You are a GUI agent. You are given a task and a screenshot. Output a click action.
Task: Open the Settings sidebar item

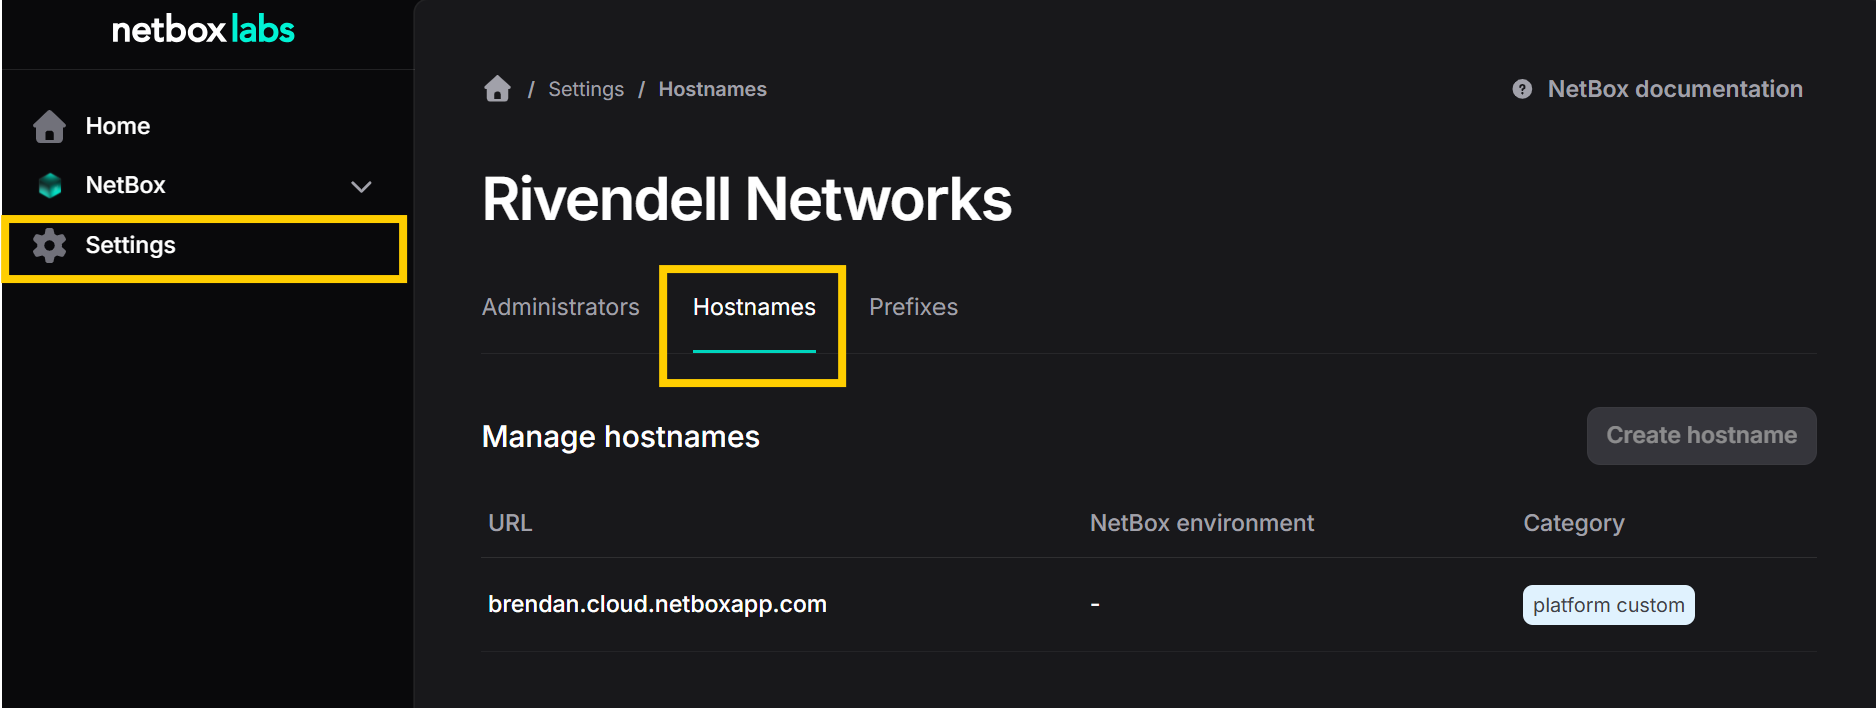206,247
